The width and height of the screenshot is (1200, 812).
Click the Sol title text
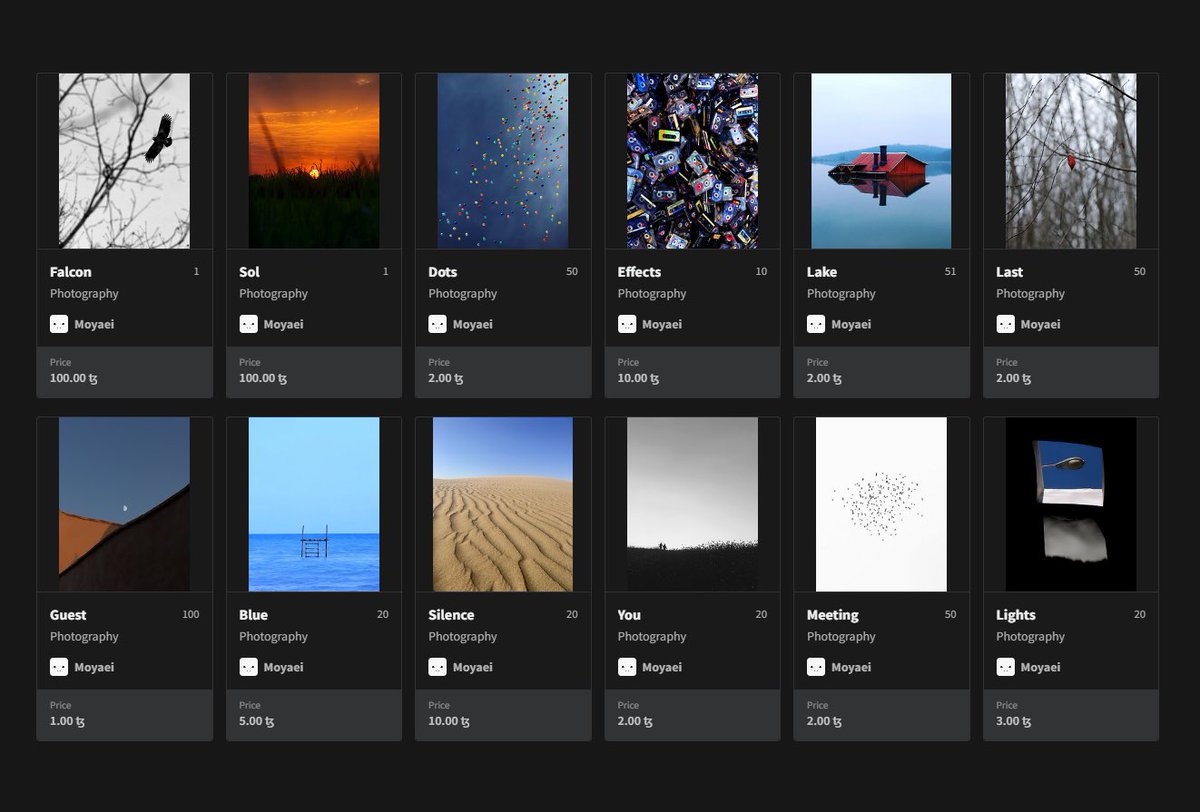(x=249, y=272)
